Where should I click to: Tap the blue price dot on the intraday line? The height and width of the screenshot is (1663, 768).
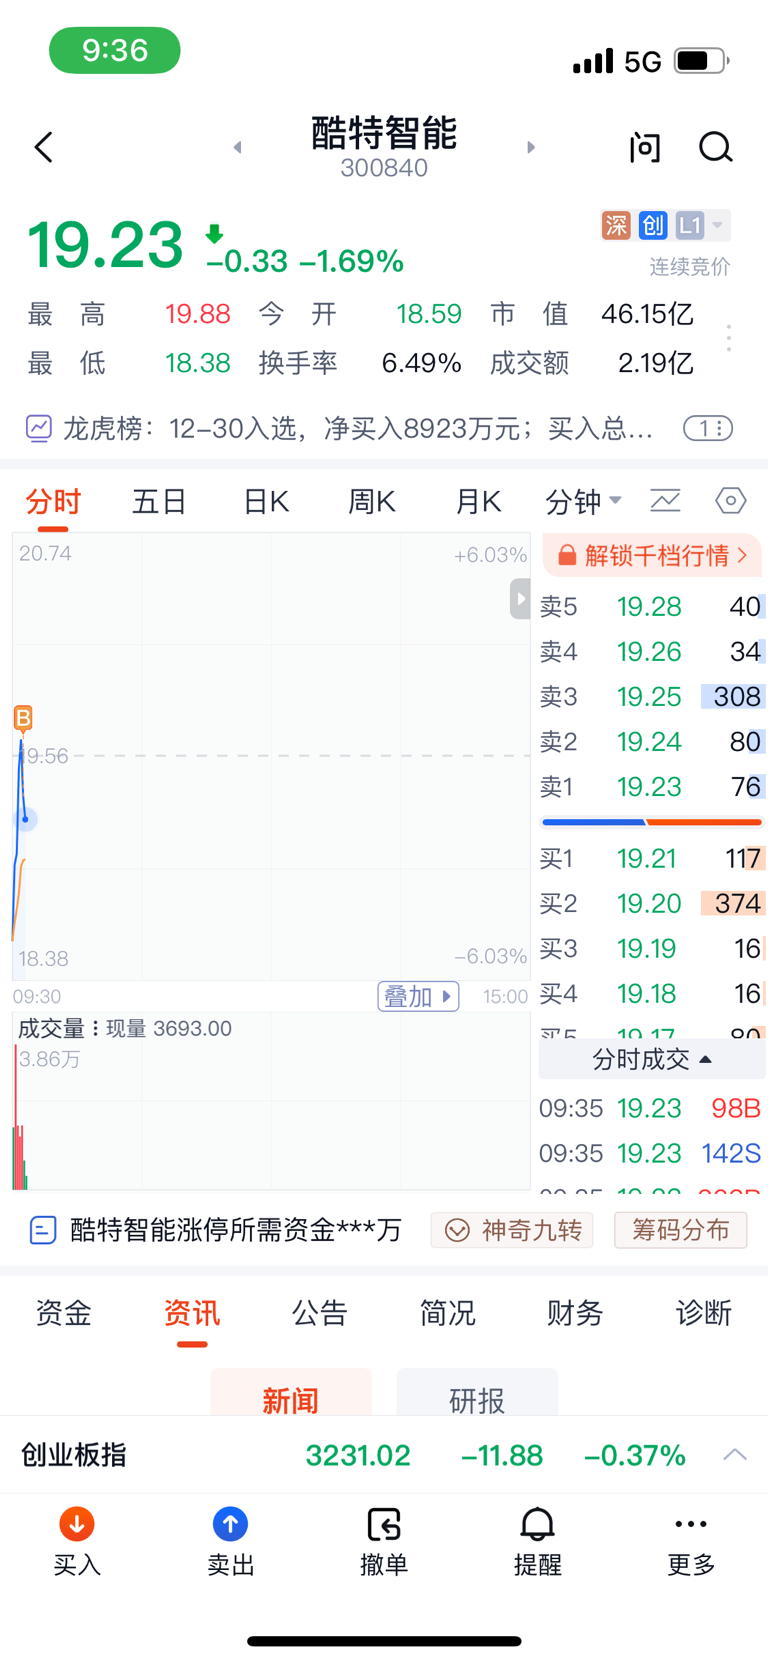click(x=25, y=819)
